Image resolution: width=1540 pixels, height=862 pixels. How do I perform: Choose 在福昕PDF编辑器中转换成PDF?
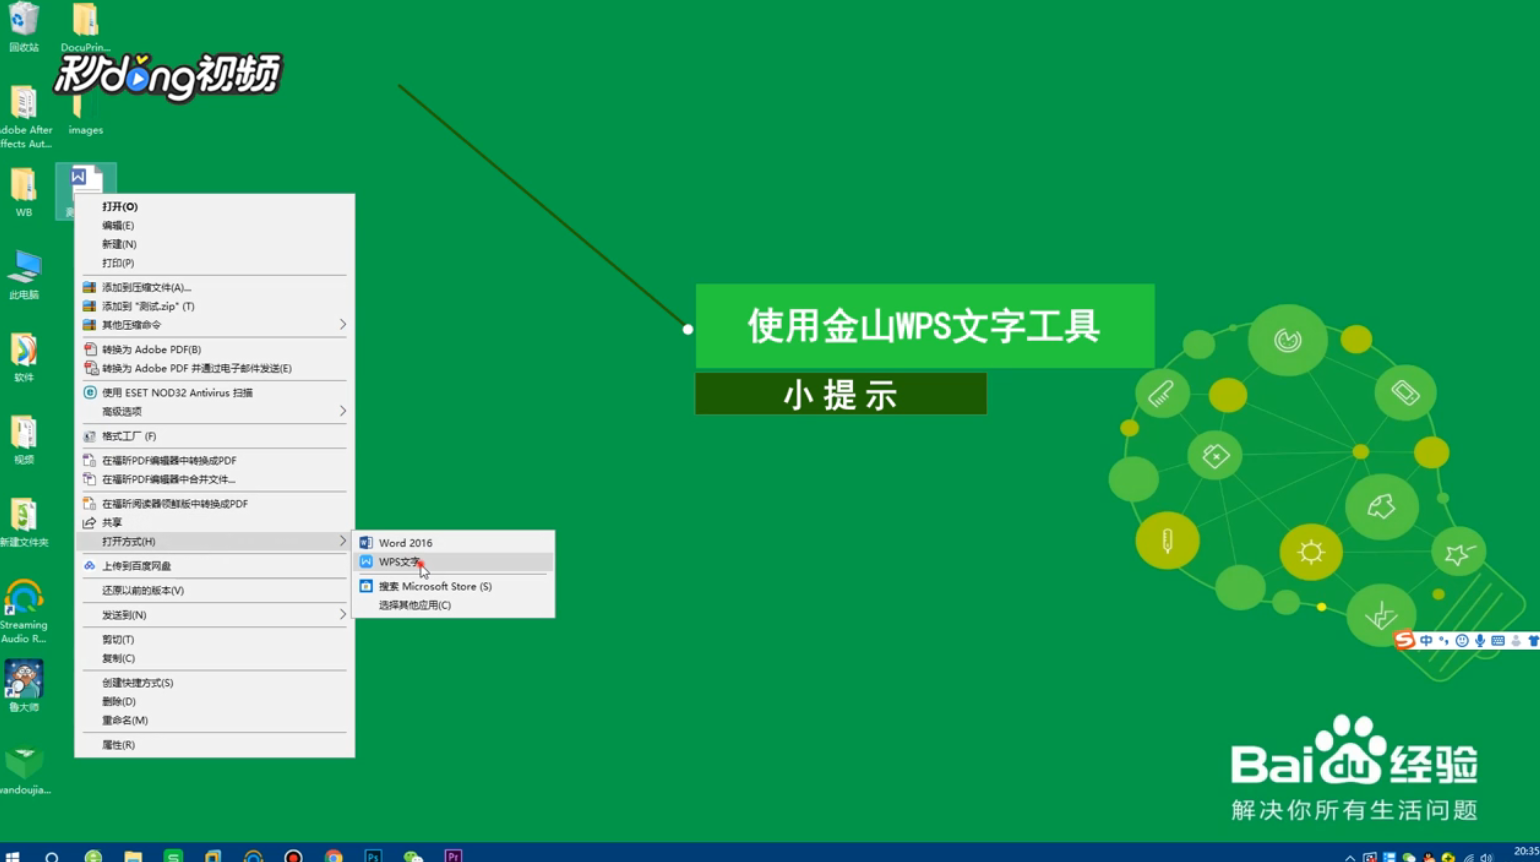point(215,461)
